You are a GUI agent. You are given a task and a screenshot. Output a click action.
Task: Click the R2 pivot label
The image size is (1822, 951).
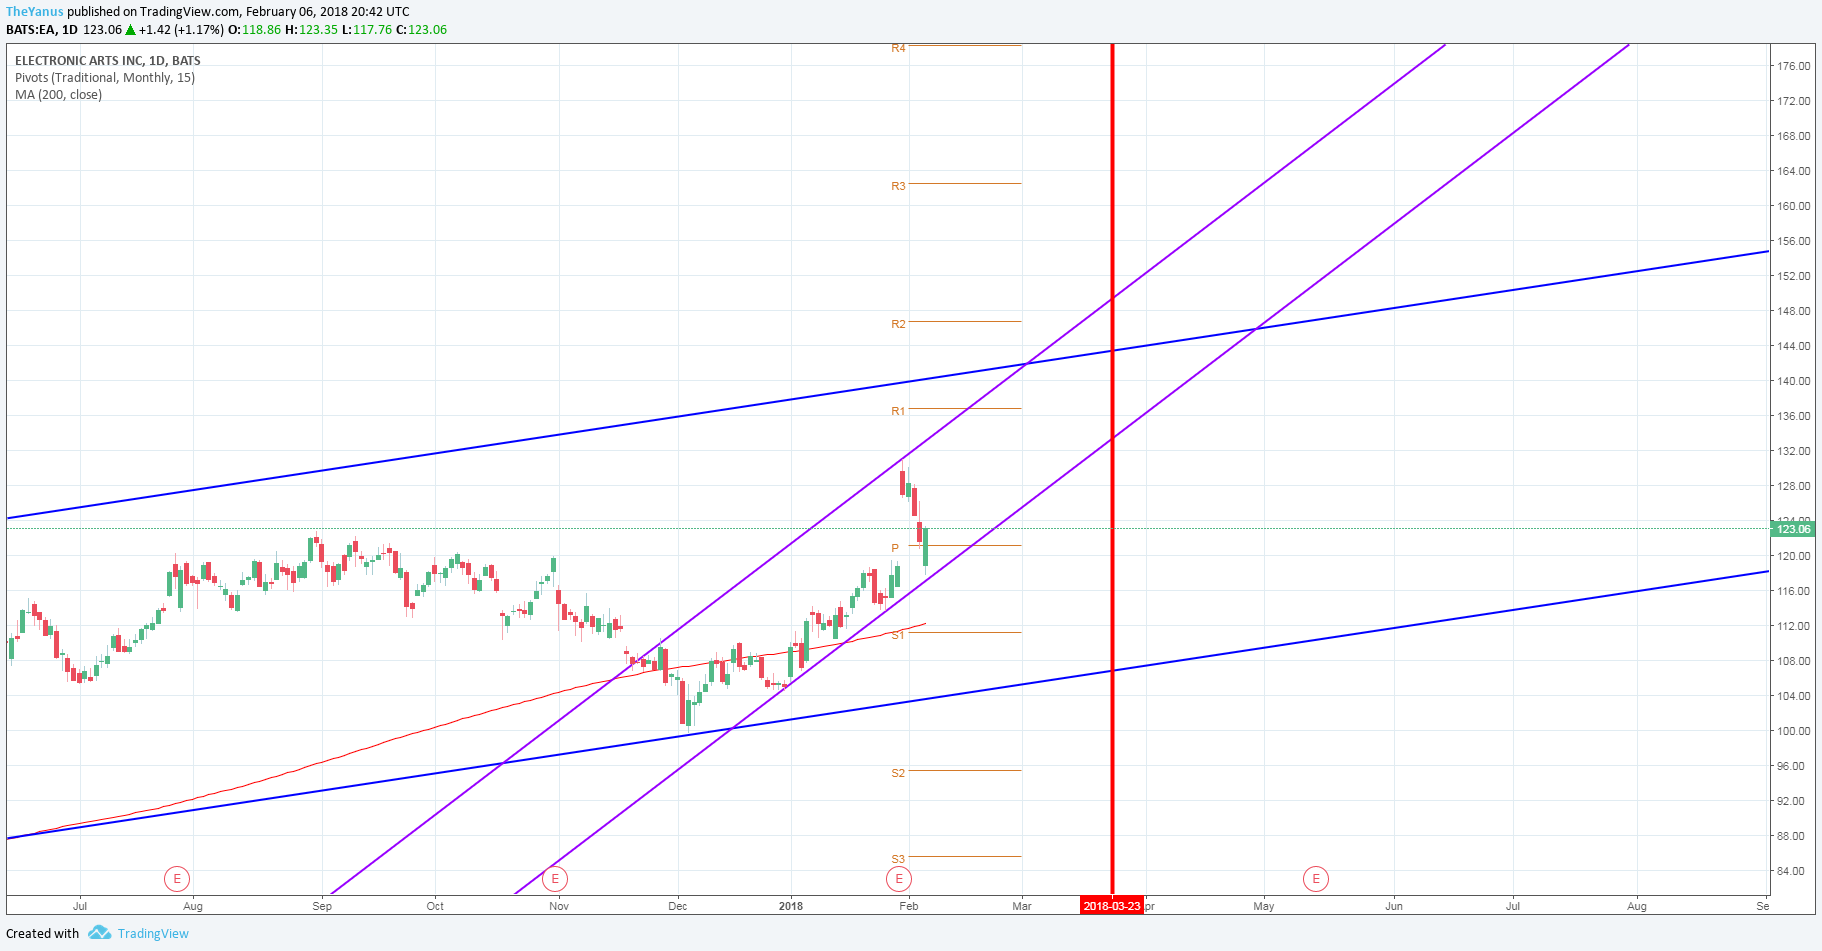click(898, 324)
